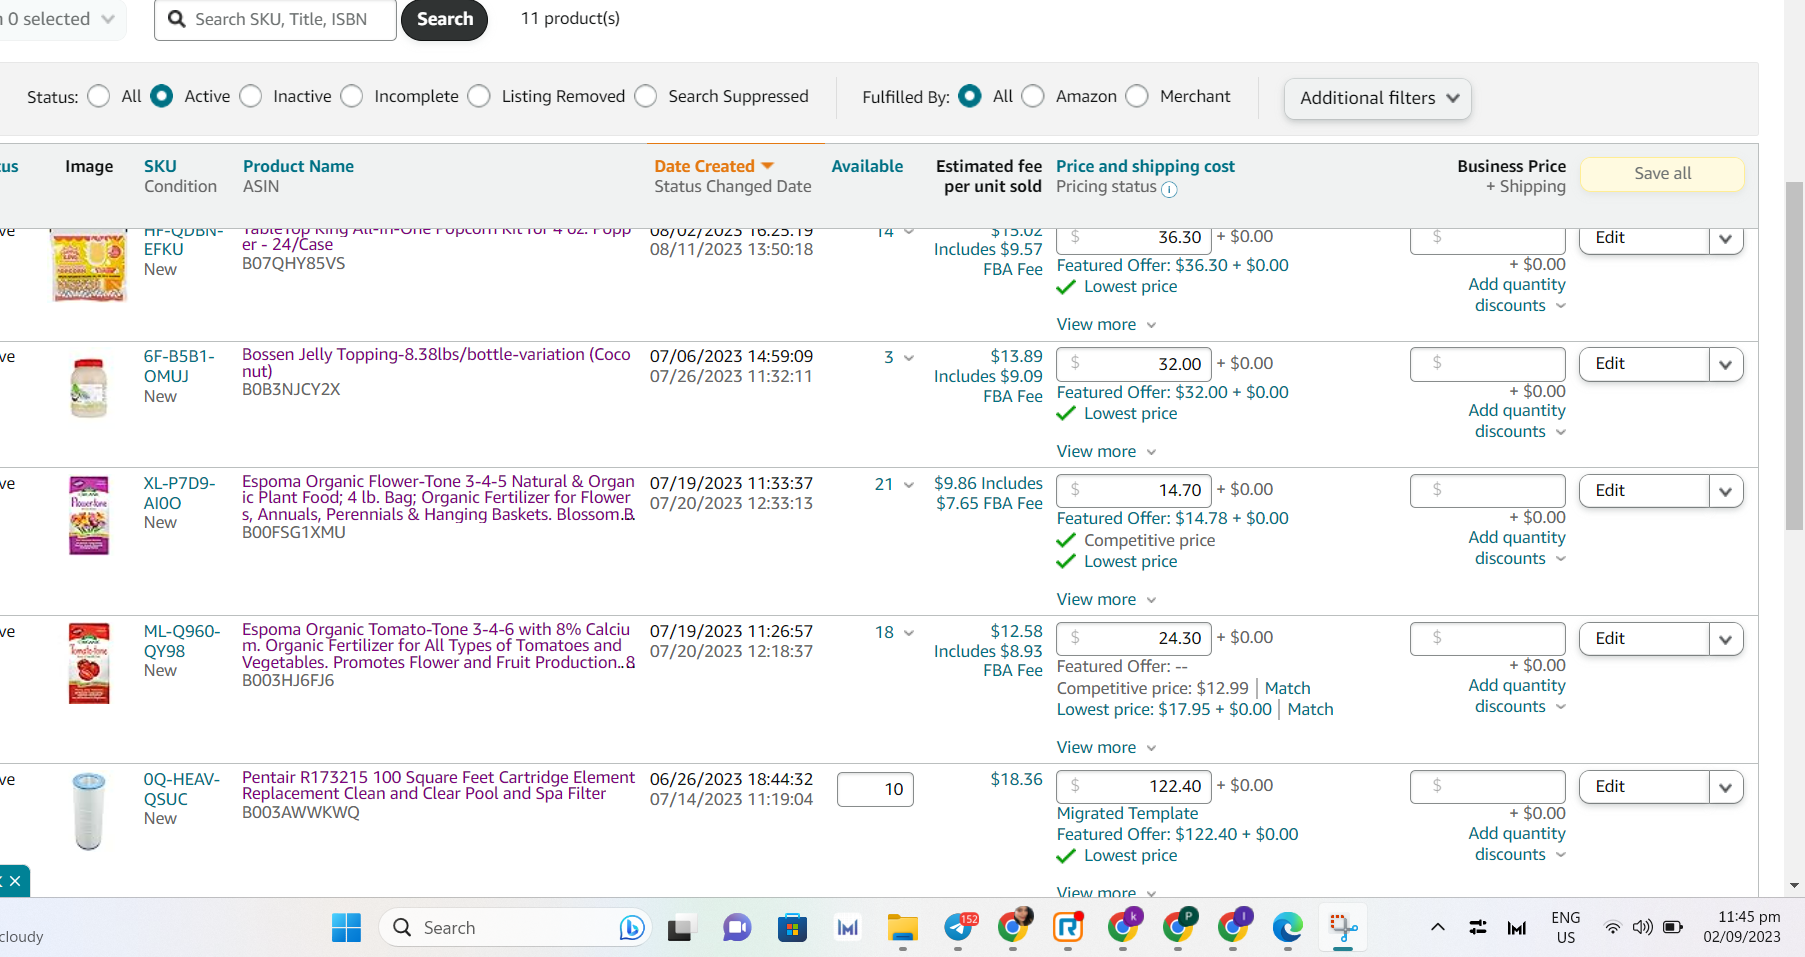This screenshot has height=957, width=1805.
Task: Select the Inactive status radio button
Action: [x=251, y=96]
